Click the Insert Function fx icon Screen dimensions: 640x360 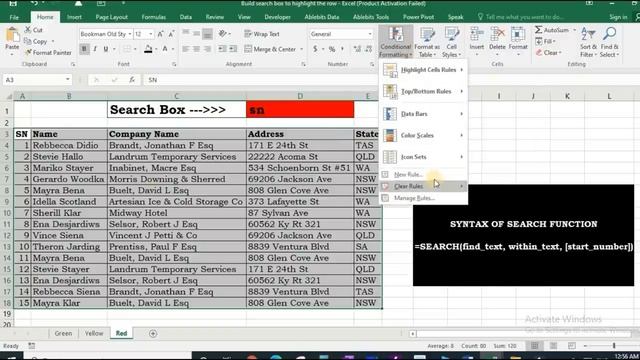(132, 80)
